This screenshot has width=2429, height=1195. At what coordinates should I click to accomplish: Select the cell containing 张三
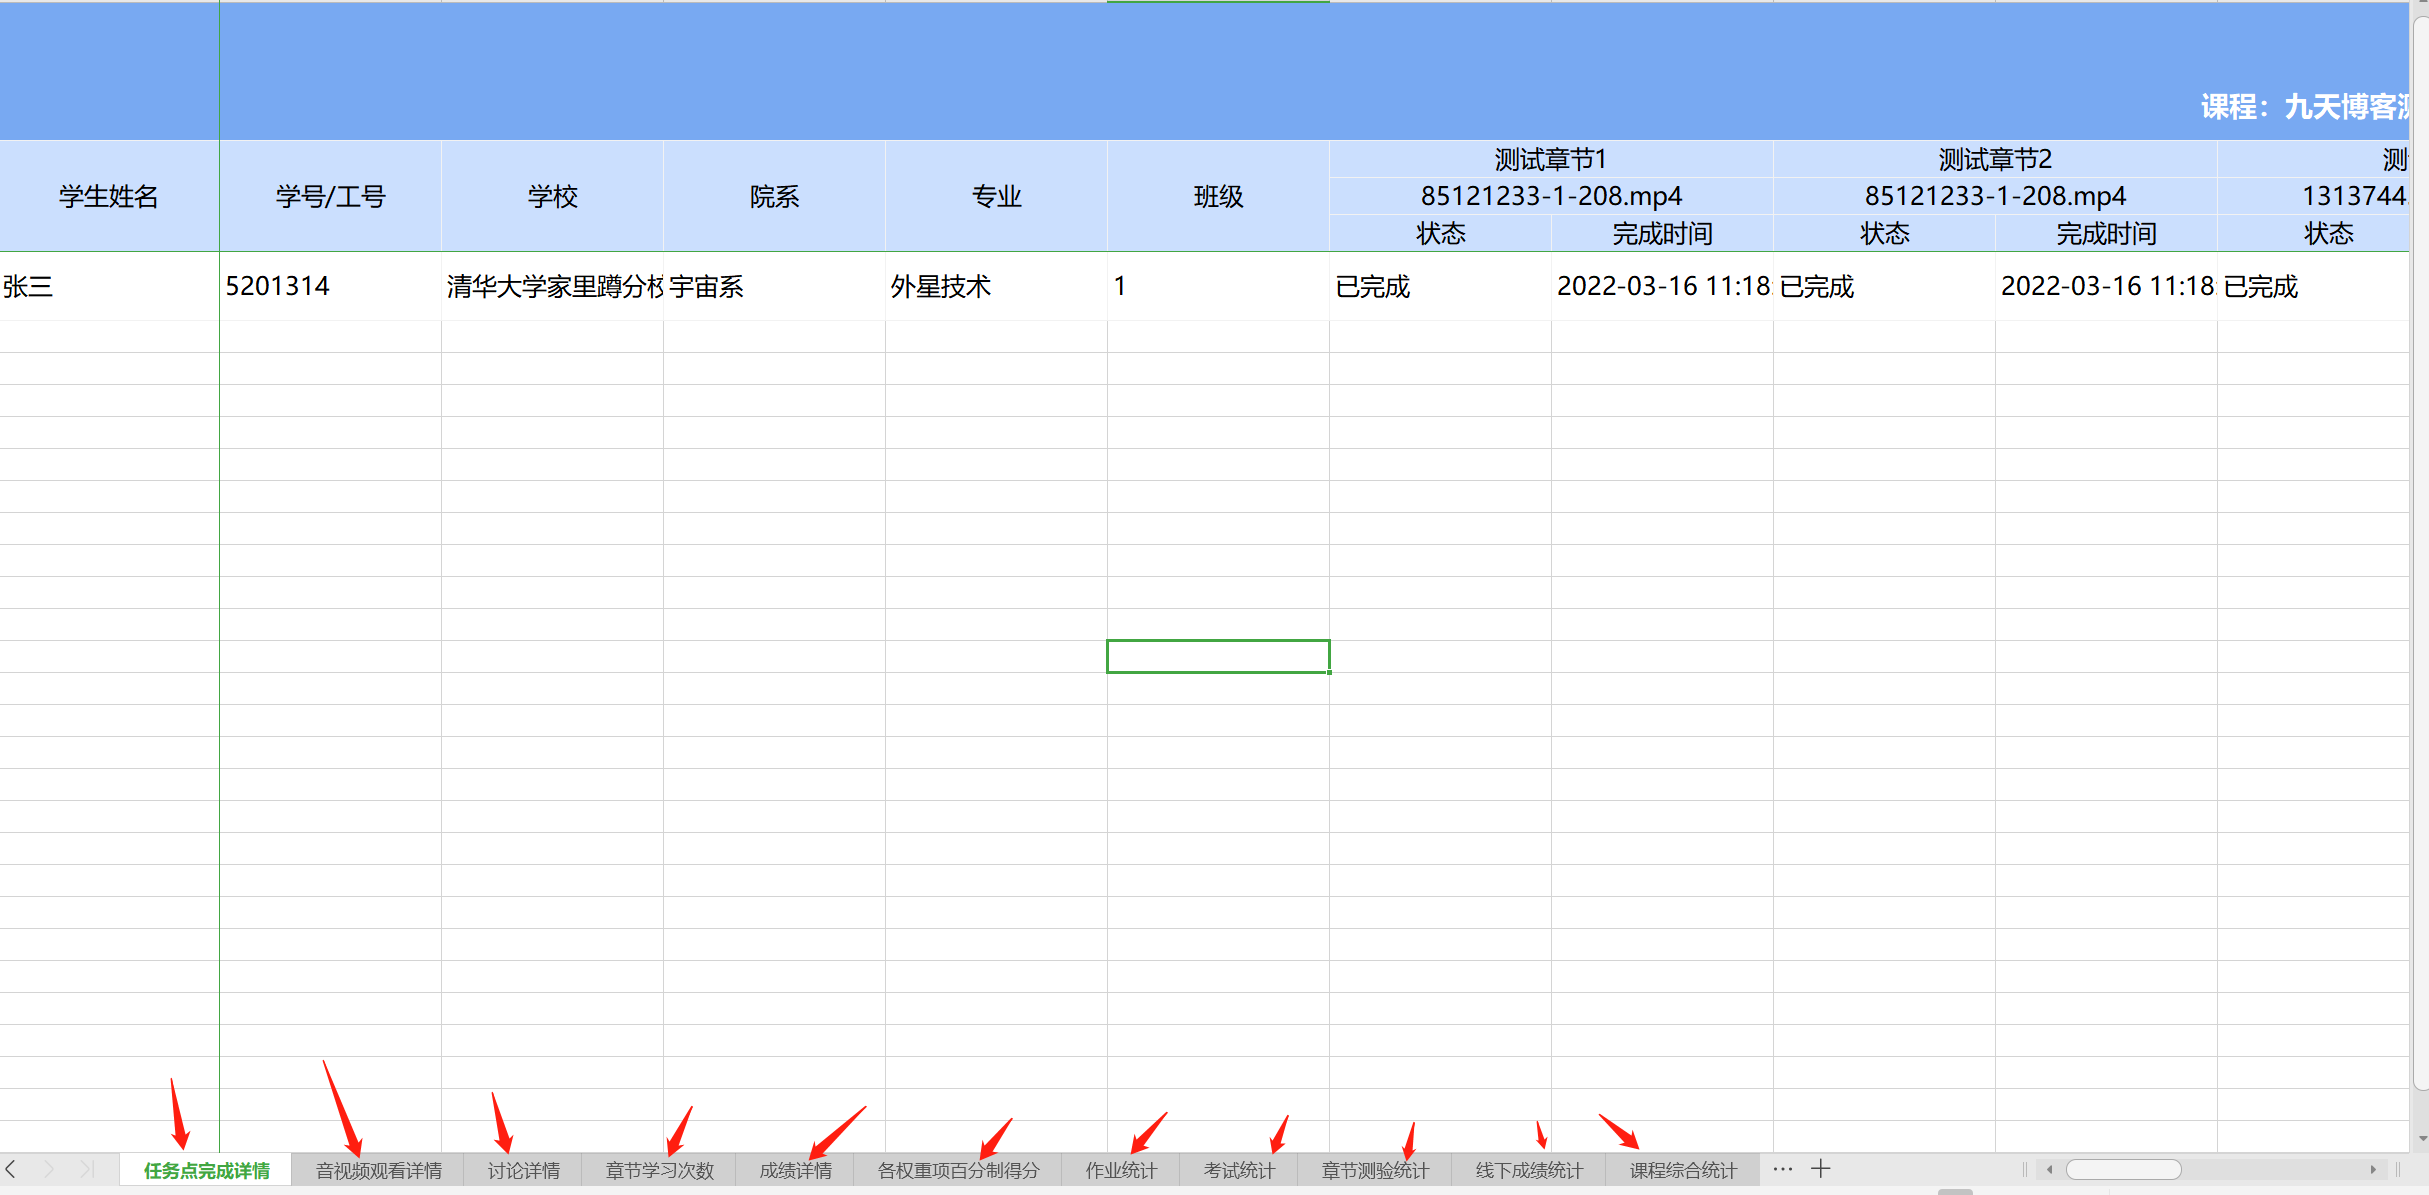108,287
